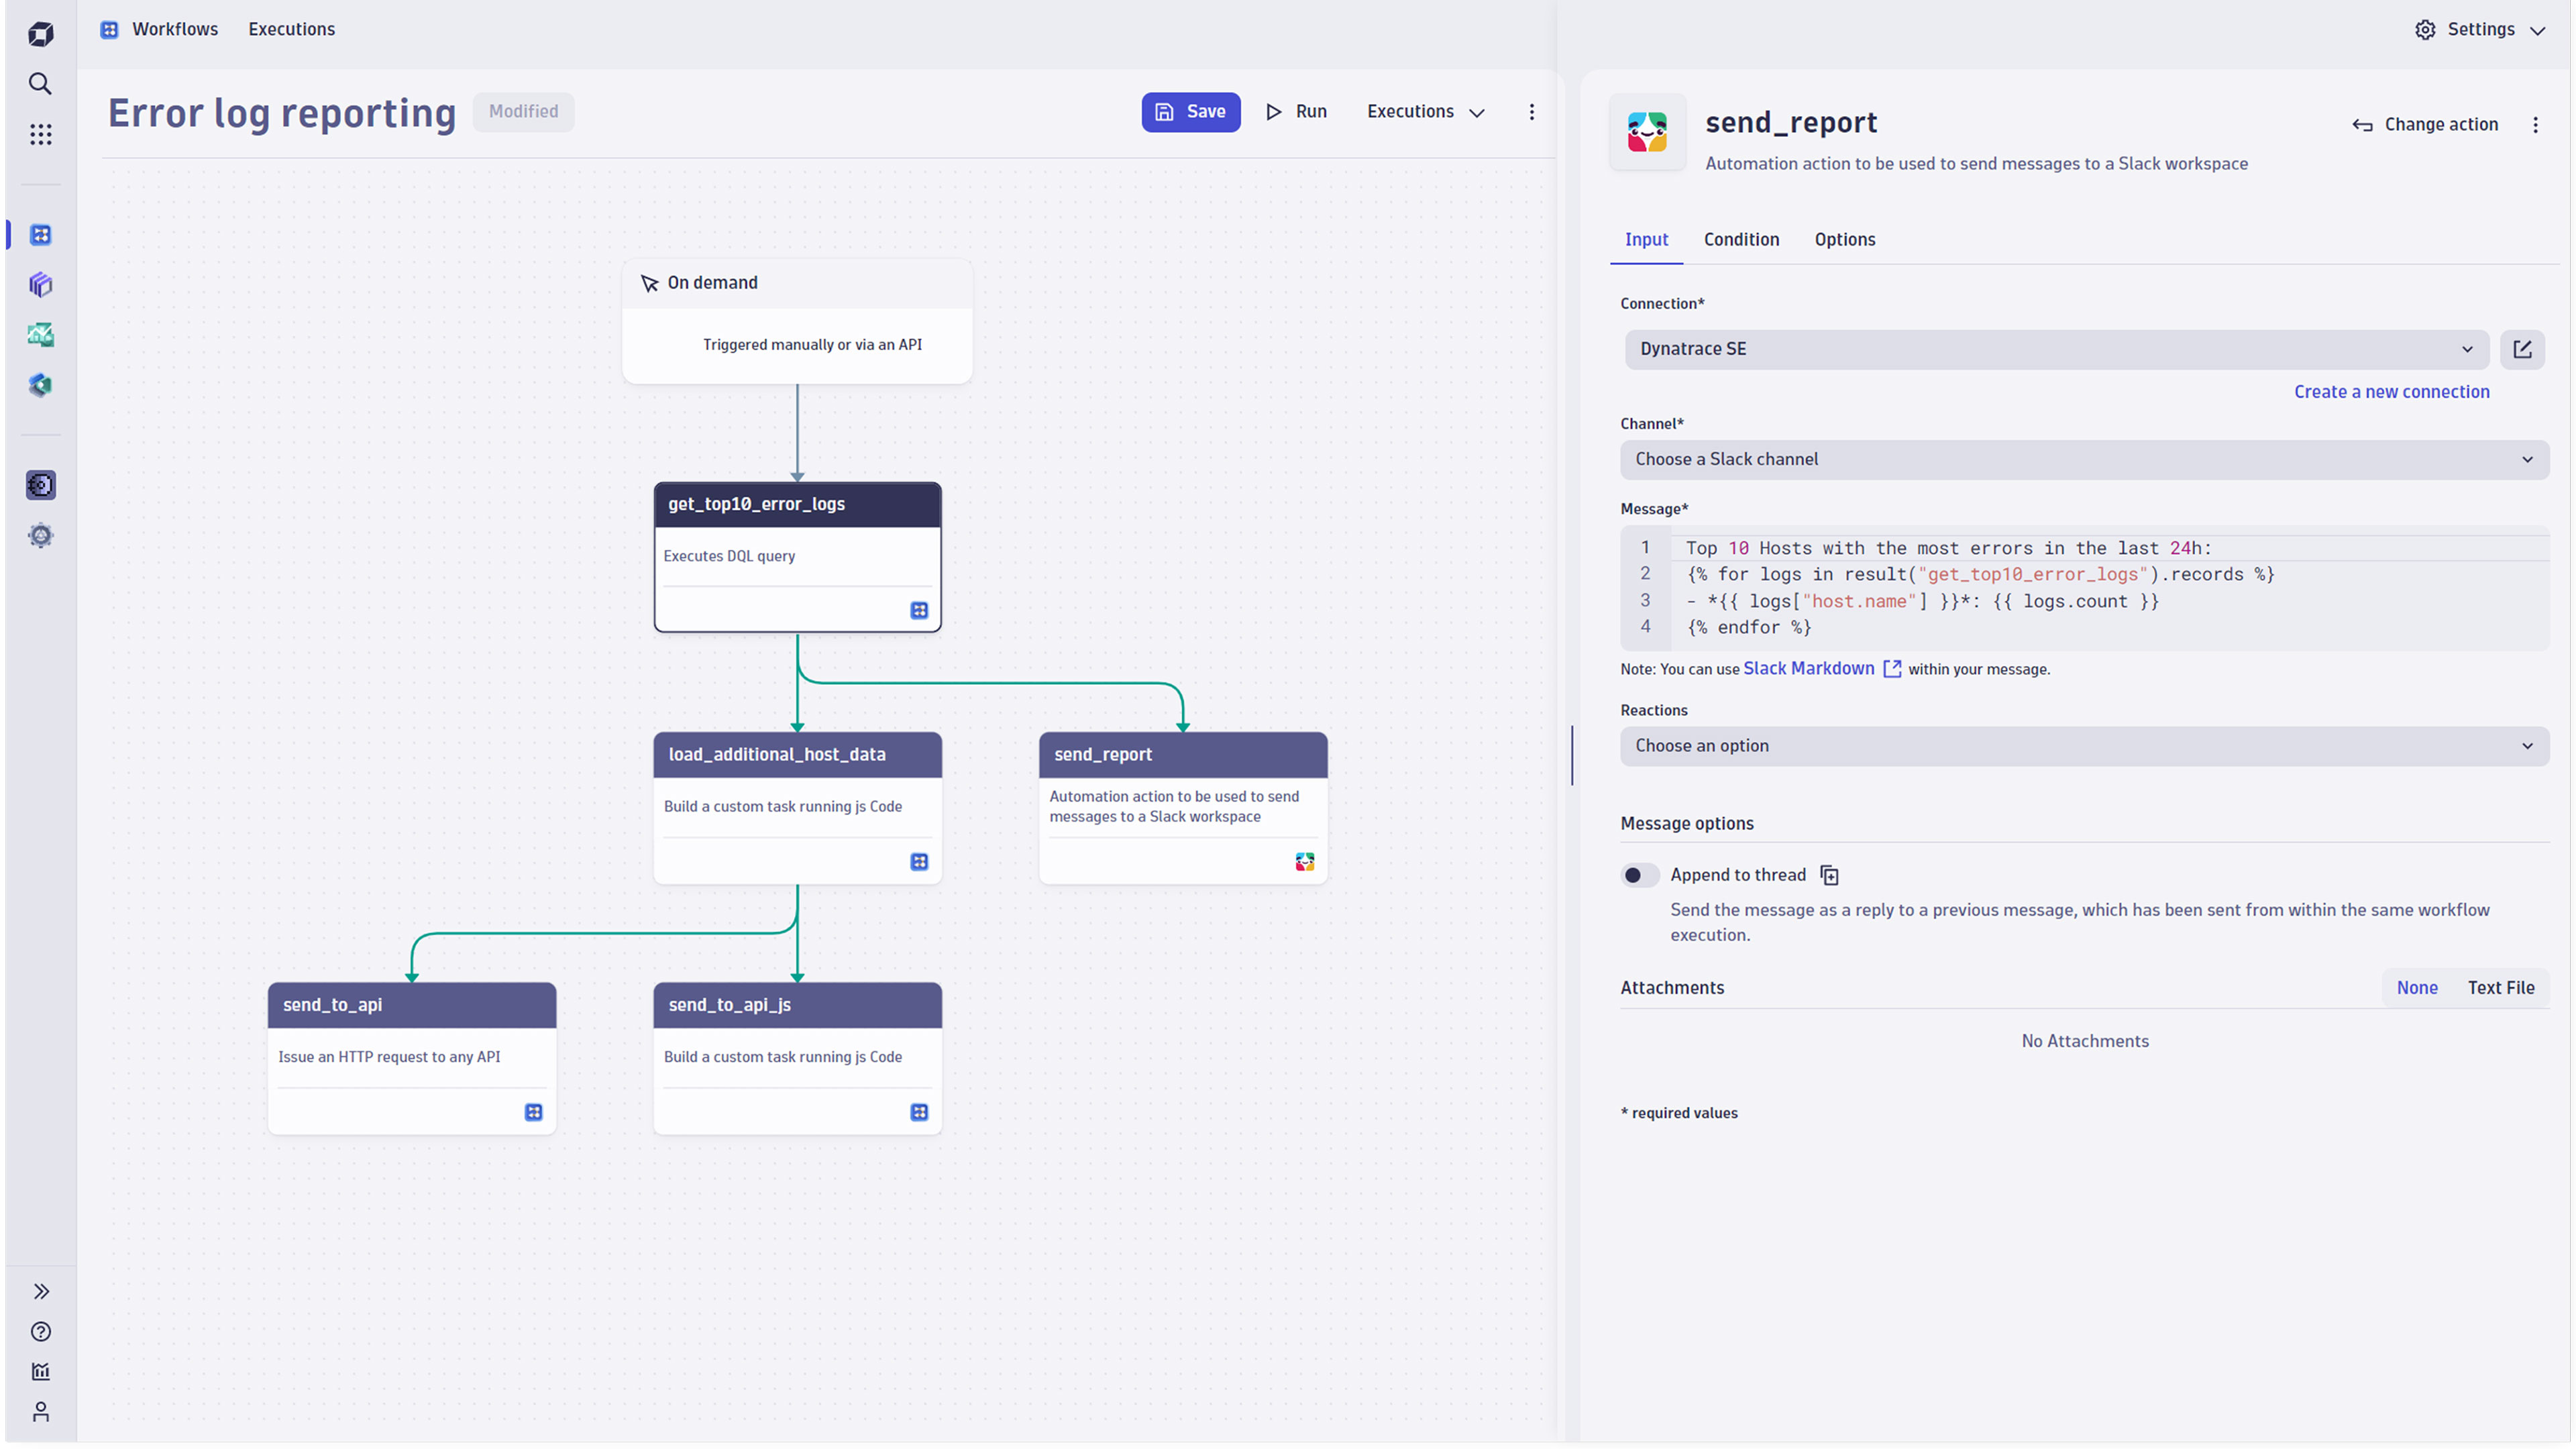Select the get_top10_error_logs task node
The height and width of the screenshot is (1449, 2576).
click(x=797, y=557)
